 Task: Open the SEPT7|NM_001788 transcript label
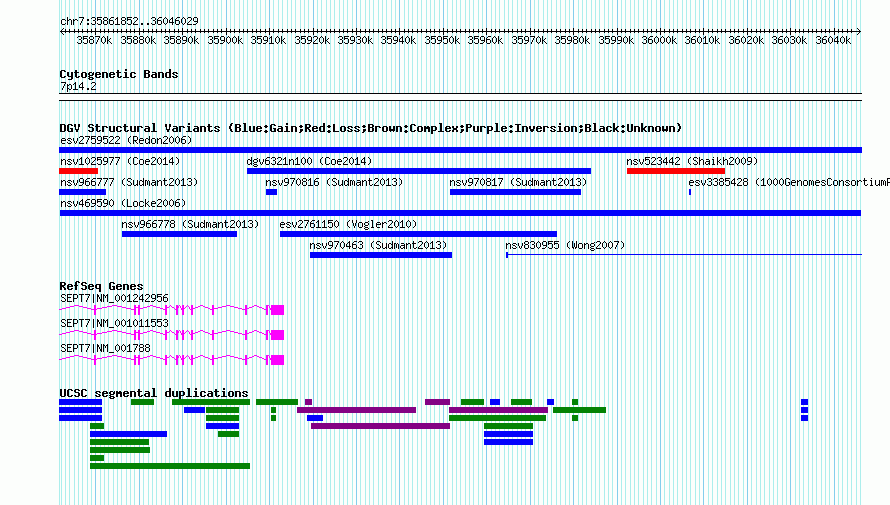[105, 348]
